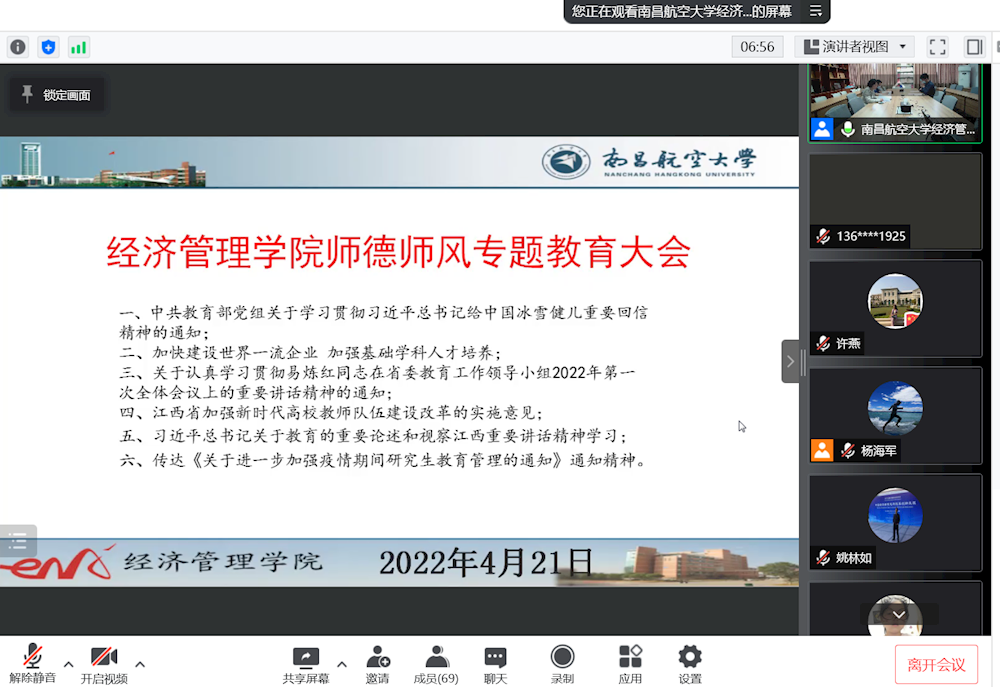This screenshot has width=1000, height=687.
Task: Open the screen-share options menu icon
Action: 816,11
